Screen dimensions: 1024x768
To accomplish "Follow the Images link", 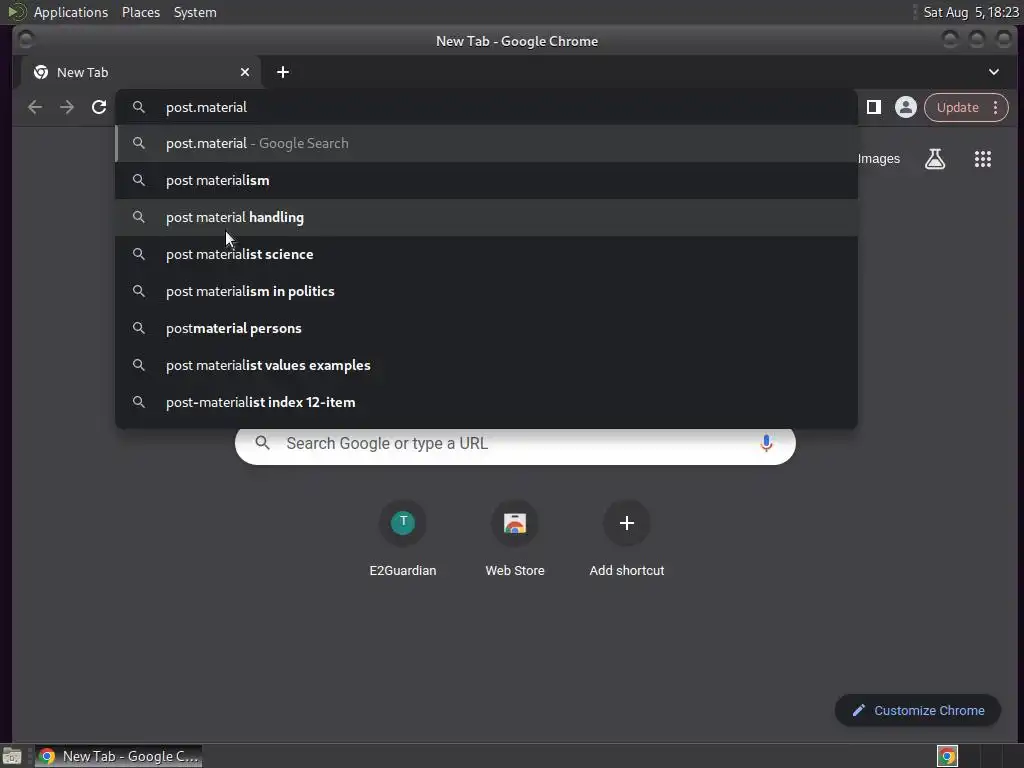I will pyautogui.click(x=878, y=159).
